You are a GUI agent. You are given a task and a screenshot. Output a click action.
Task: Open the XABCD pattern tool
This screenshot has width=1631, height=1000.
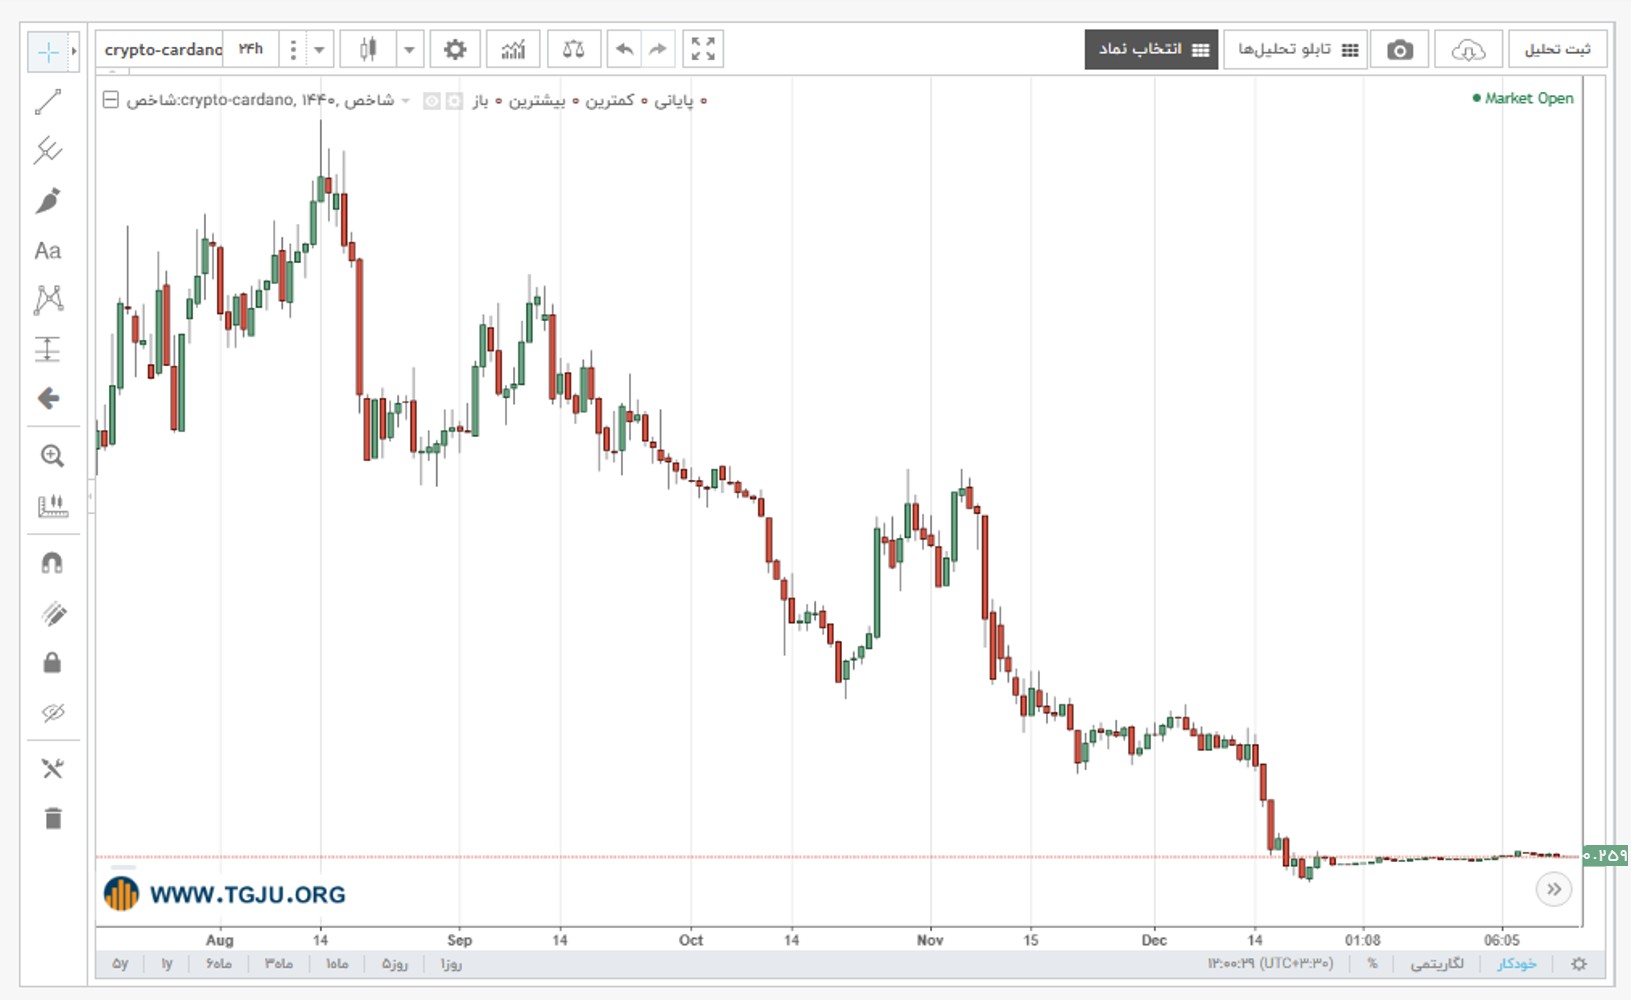(48, 299)
